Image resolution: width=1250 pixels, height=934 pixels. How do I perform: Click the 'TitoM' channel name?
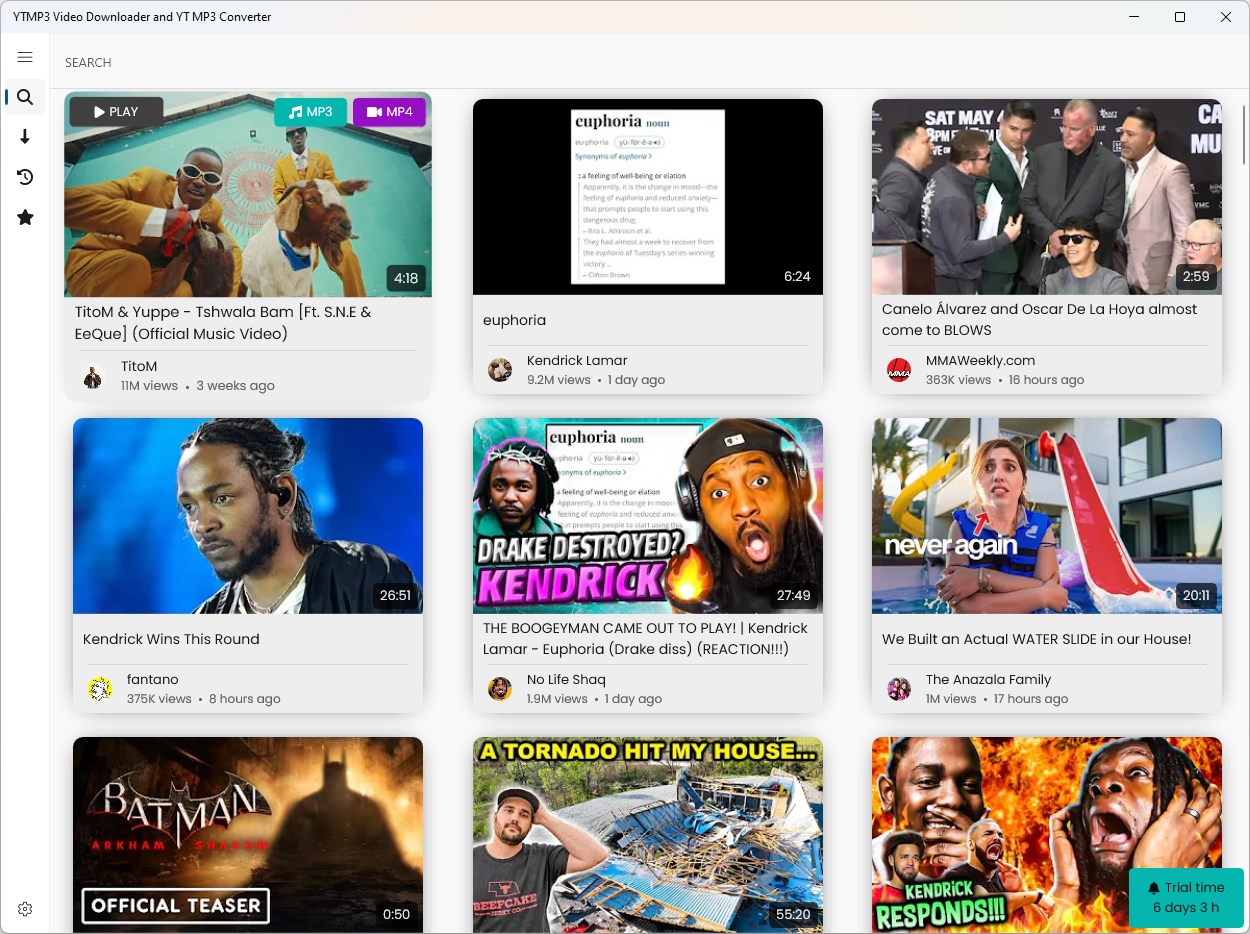[139, 366]
